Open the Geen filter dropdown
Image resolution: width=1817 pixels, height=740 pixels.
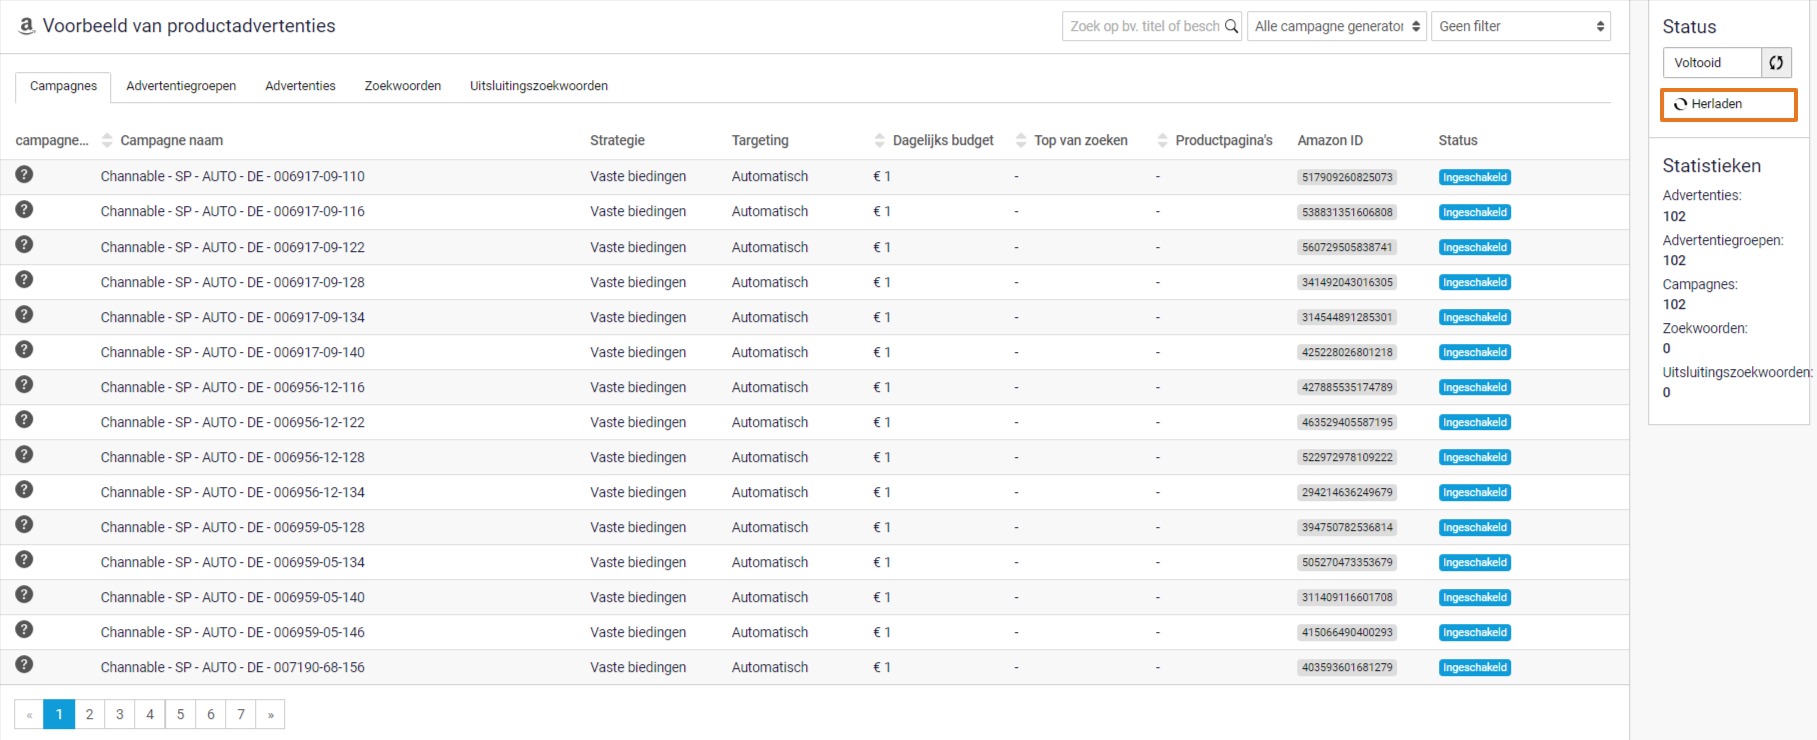[1521, 26]
